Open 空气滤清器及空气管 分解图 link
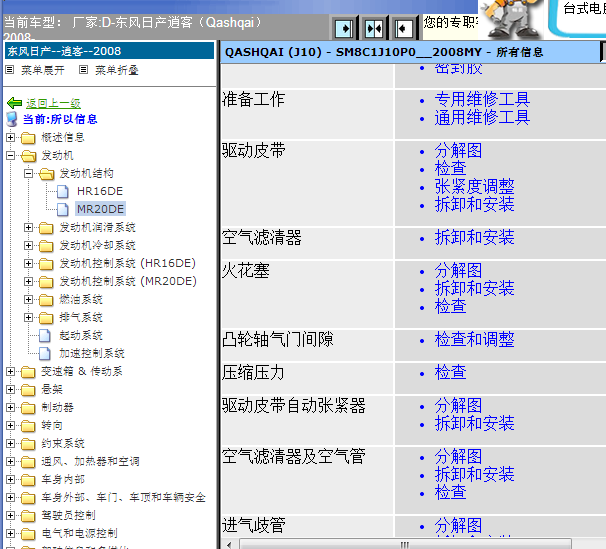This screenshot has width=606, height=549. [458, 457]
